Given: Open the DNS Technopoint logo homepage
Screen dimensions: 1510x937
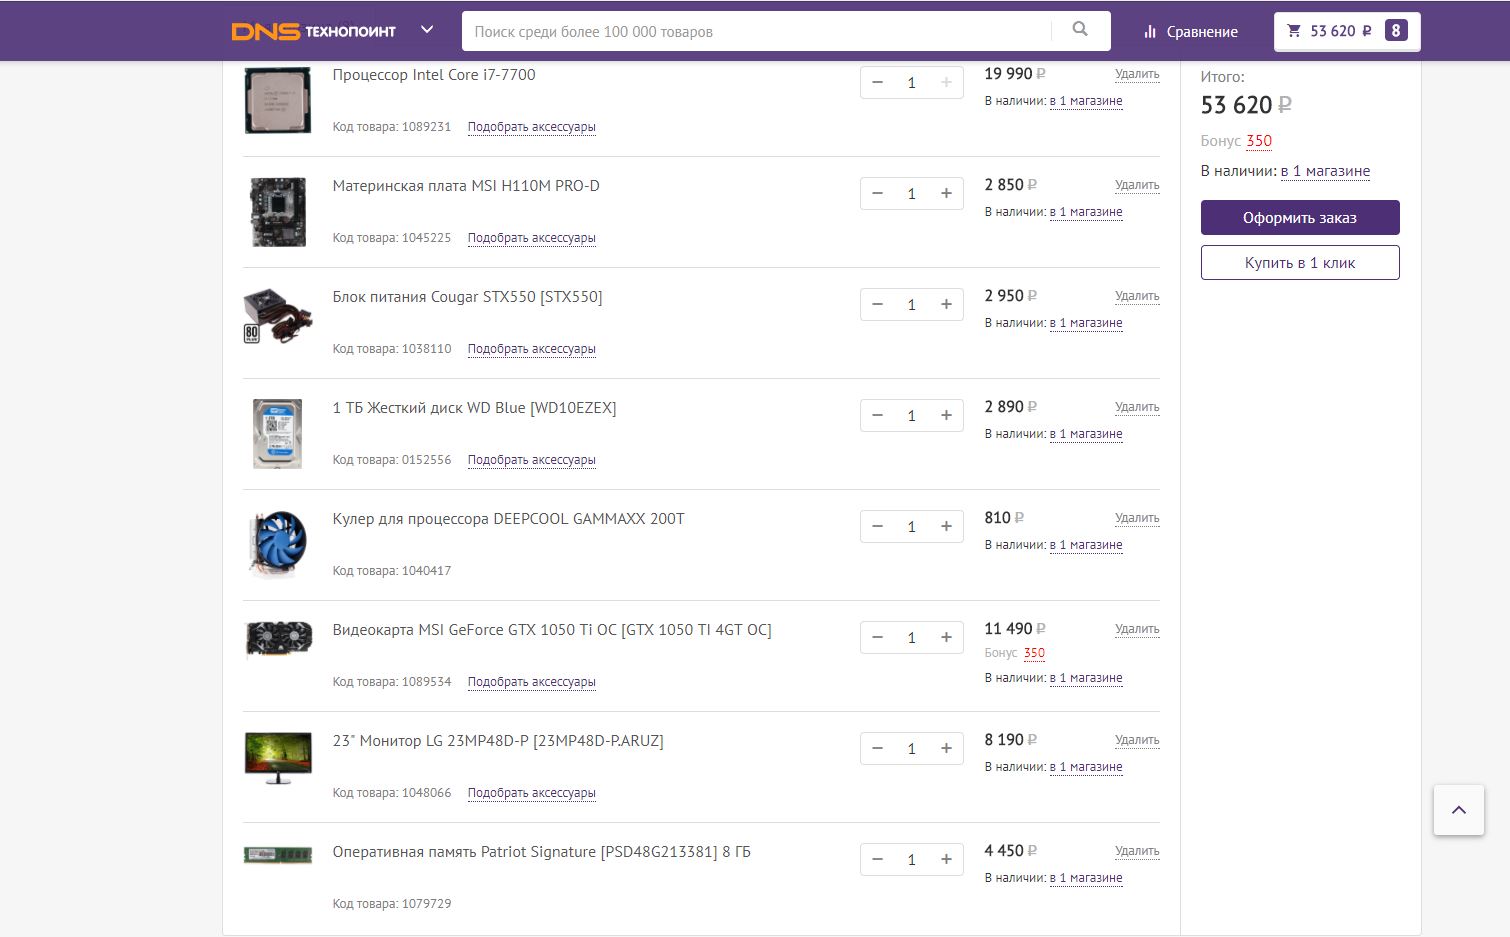Looking at the screenshot, I should 313,31.
